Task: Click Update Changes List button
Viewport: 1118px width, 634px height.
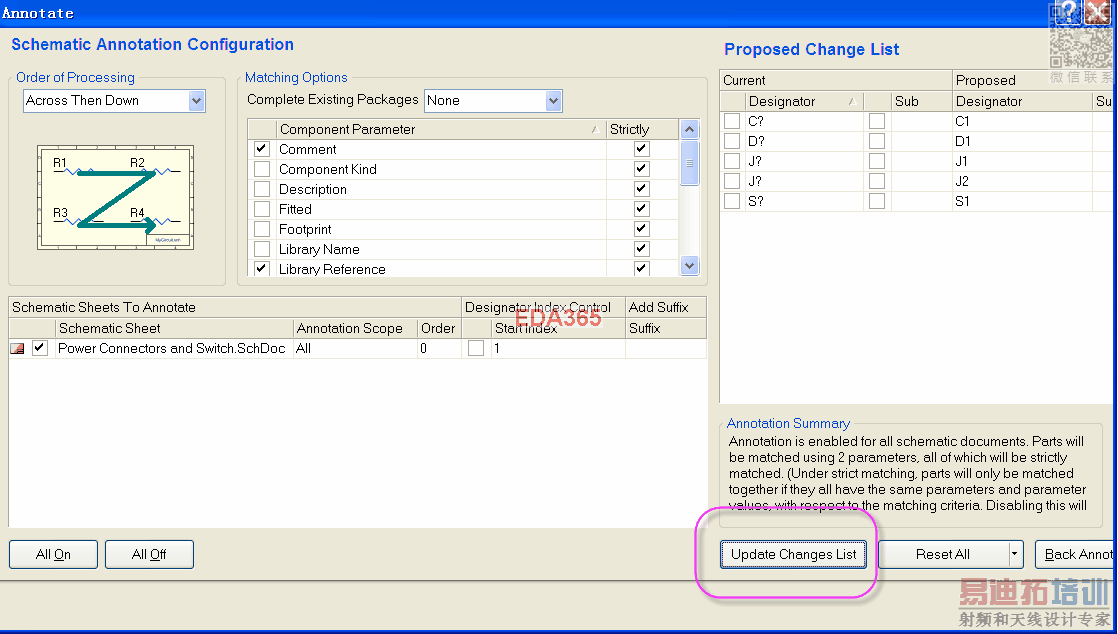Action: (794, 554)
